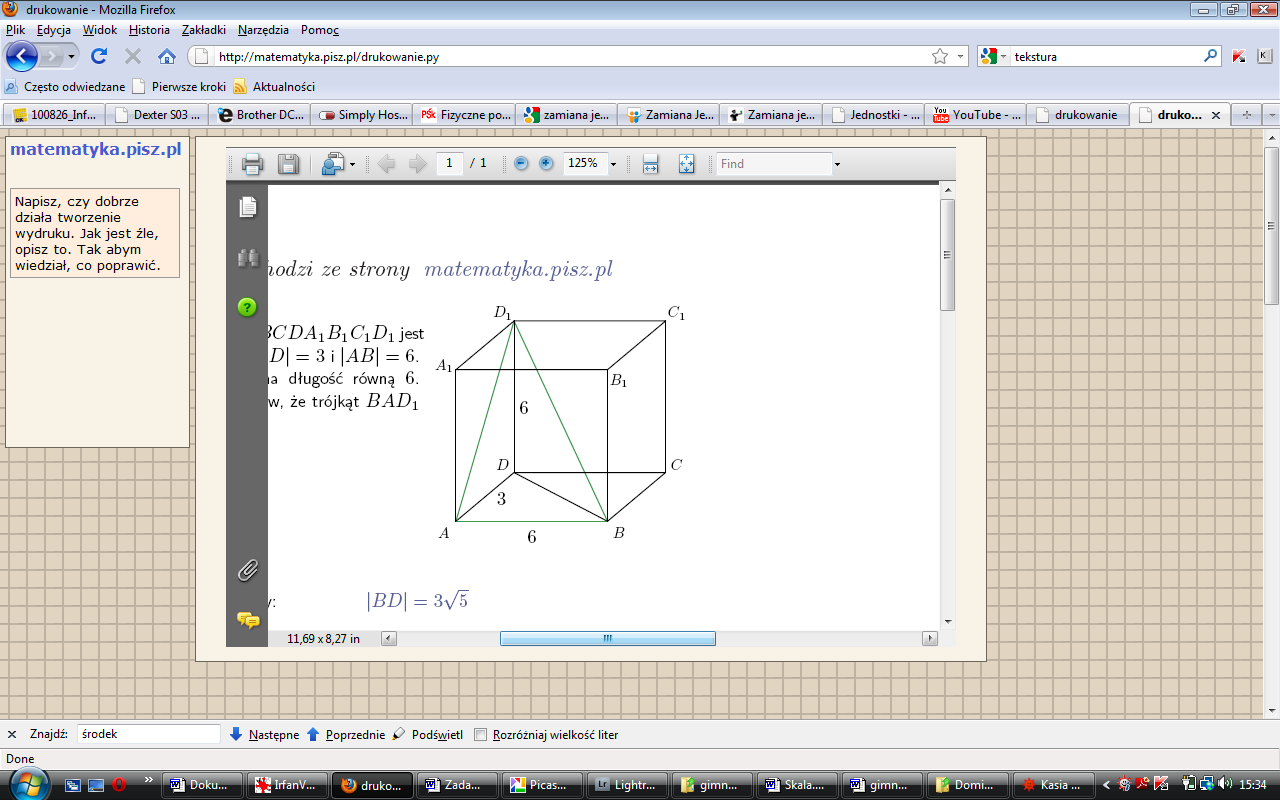
Task: Click the fit width icon
Action: (650, 164)
